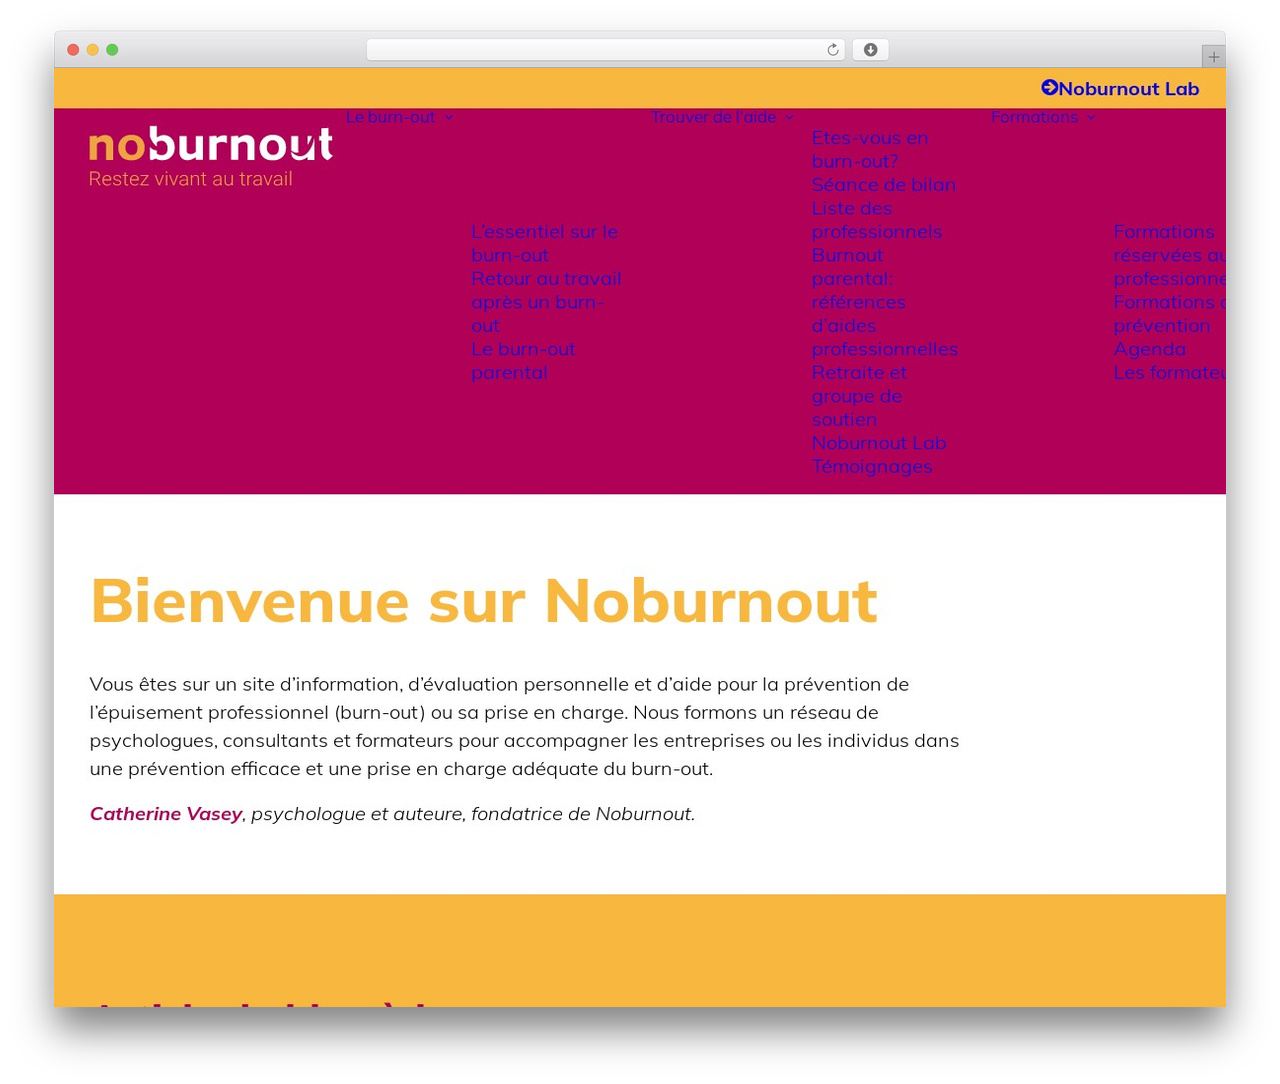
Task: Open Liste des professionnels
Action: click(x=877, y=220)
